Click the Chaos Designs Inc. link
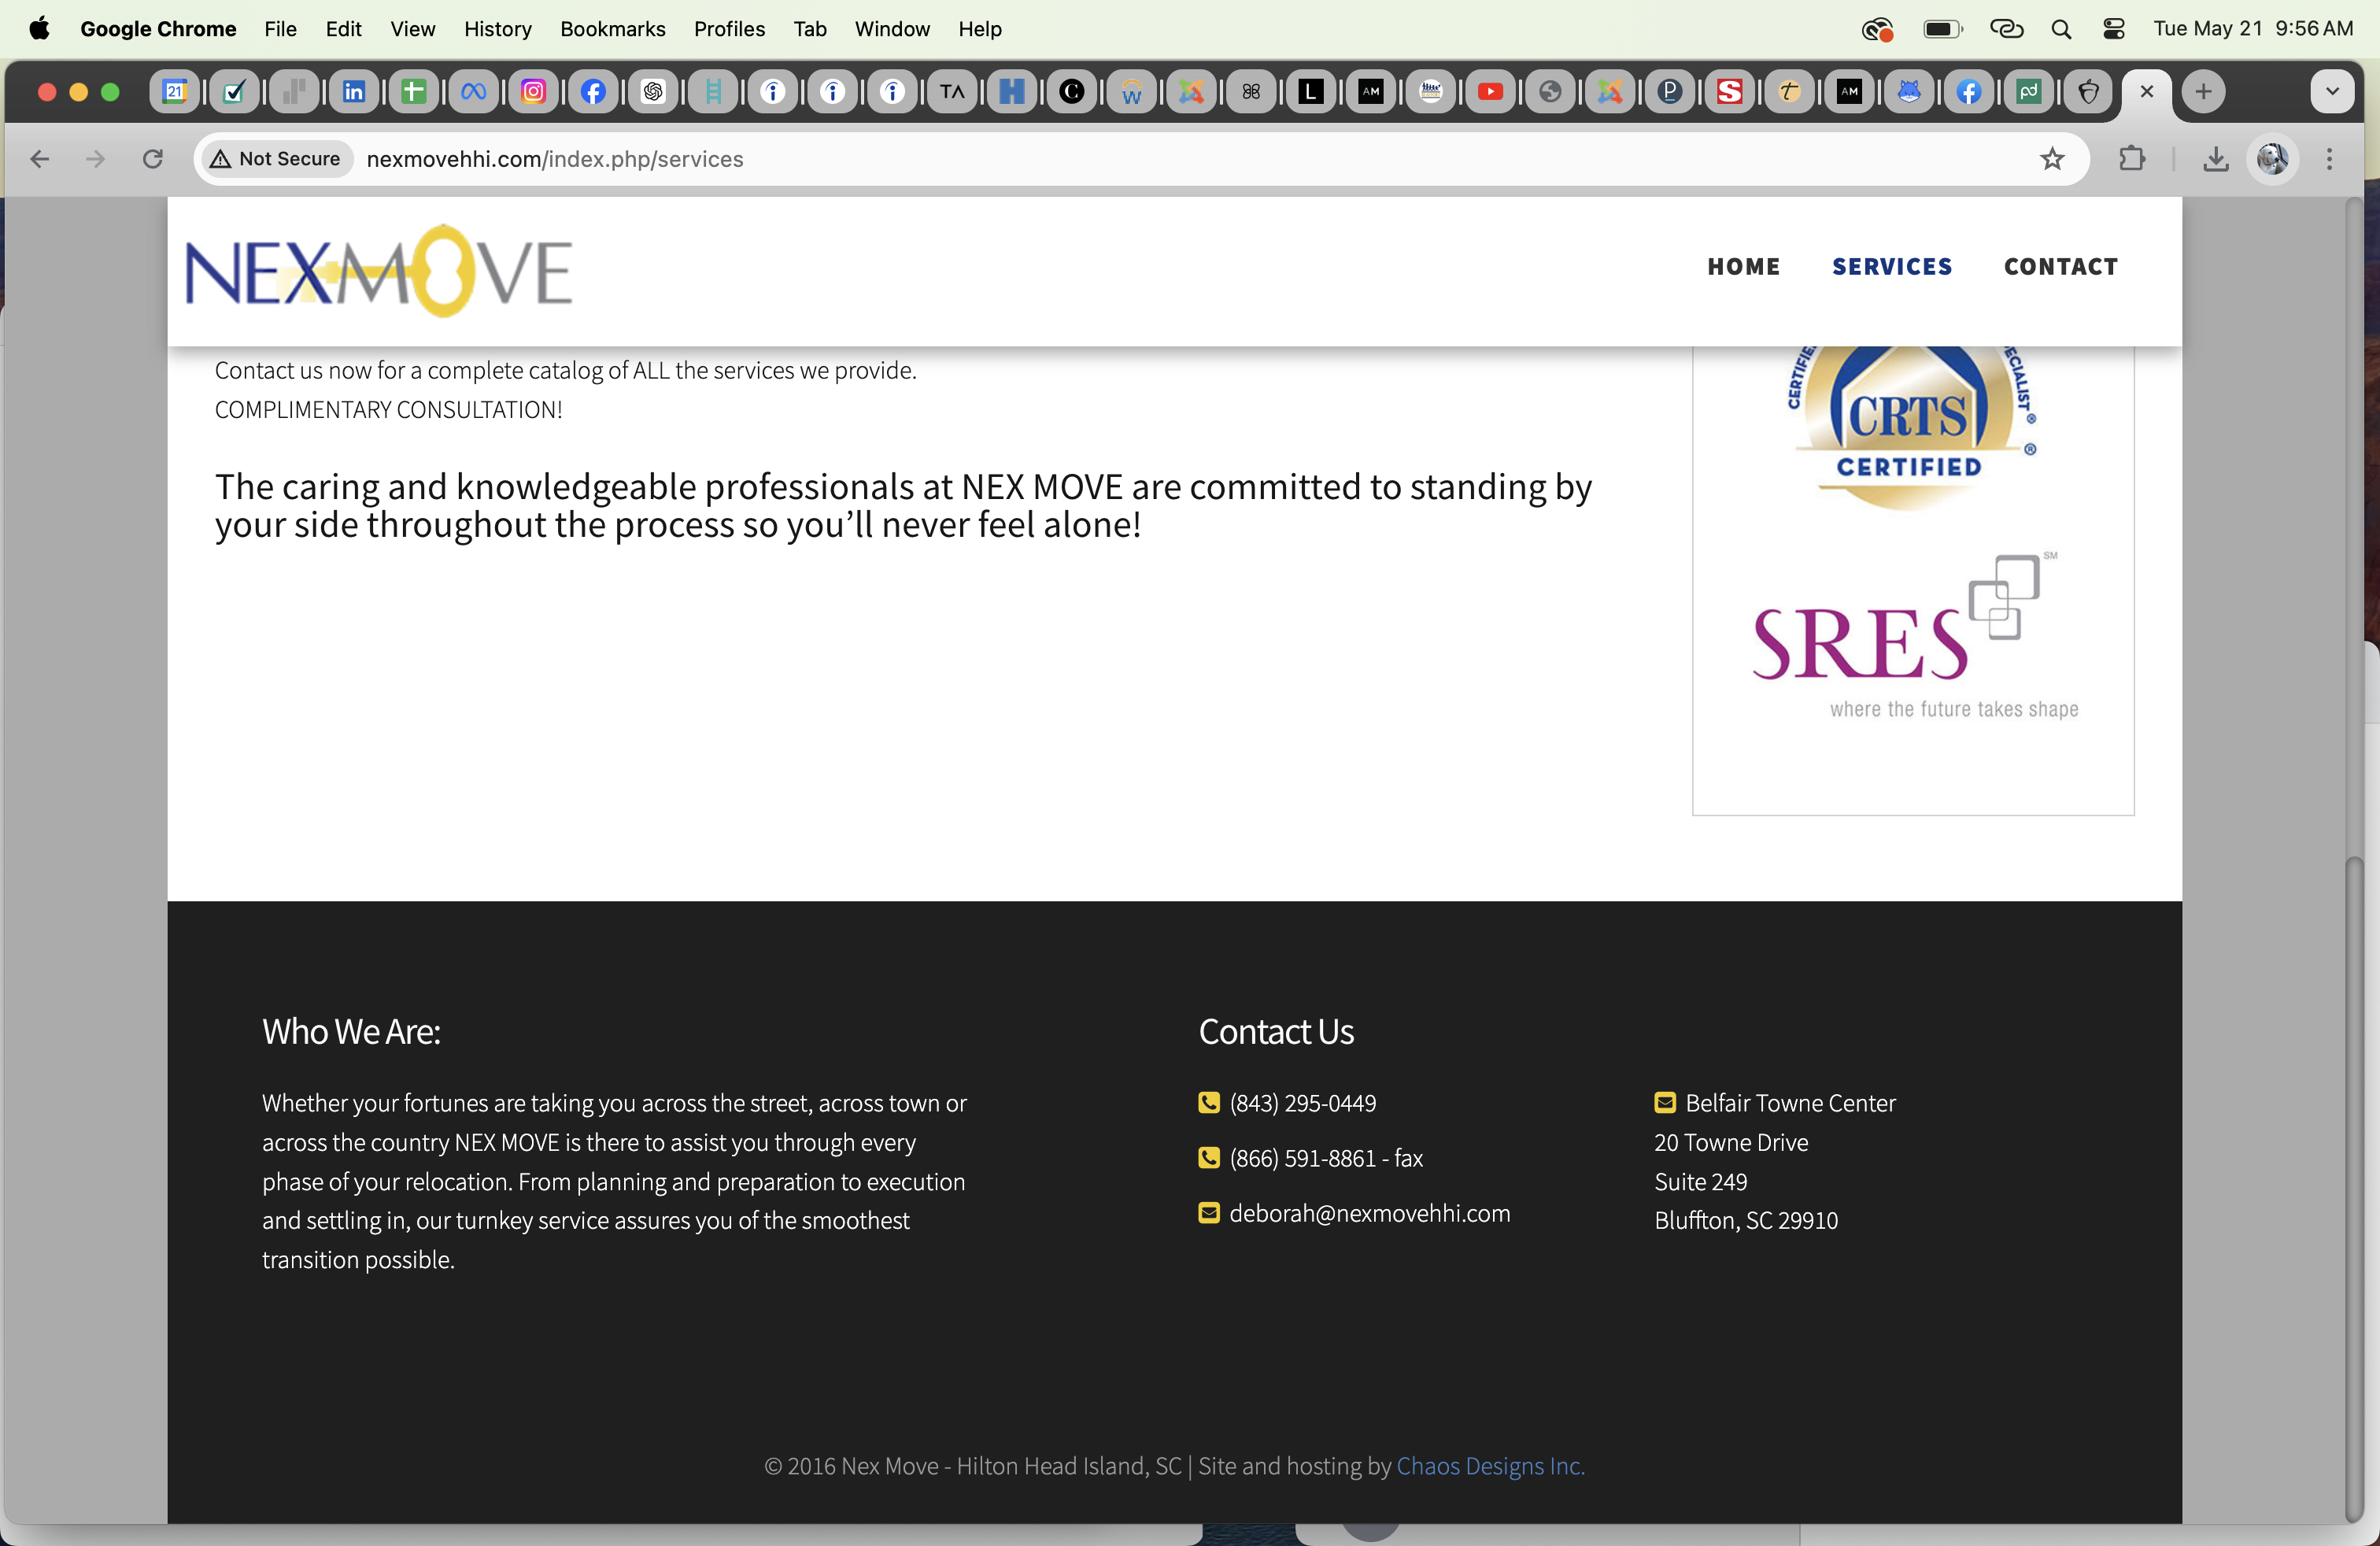 pyautogui.click(x=1490, y=1466)
